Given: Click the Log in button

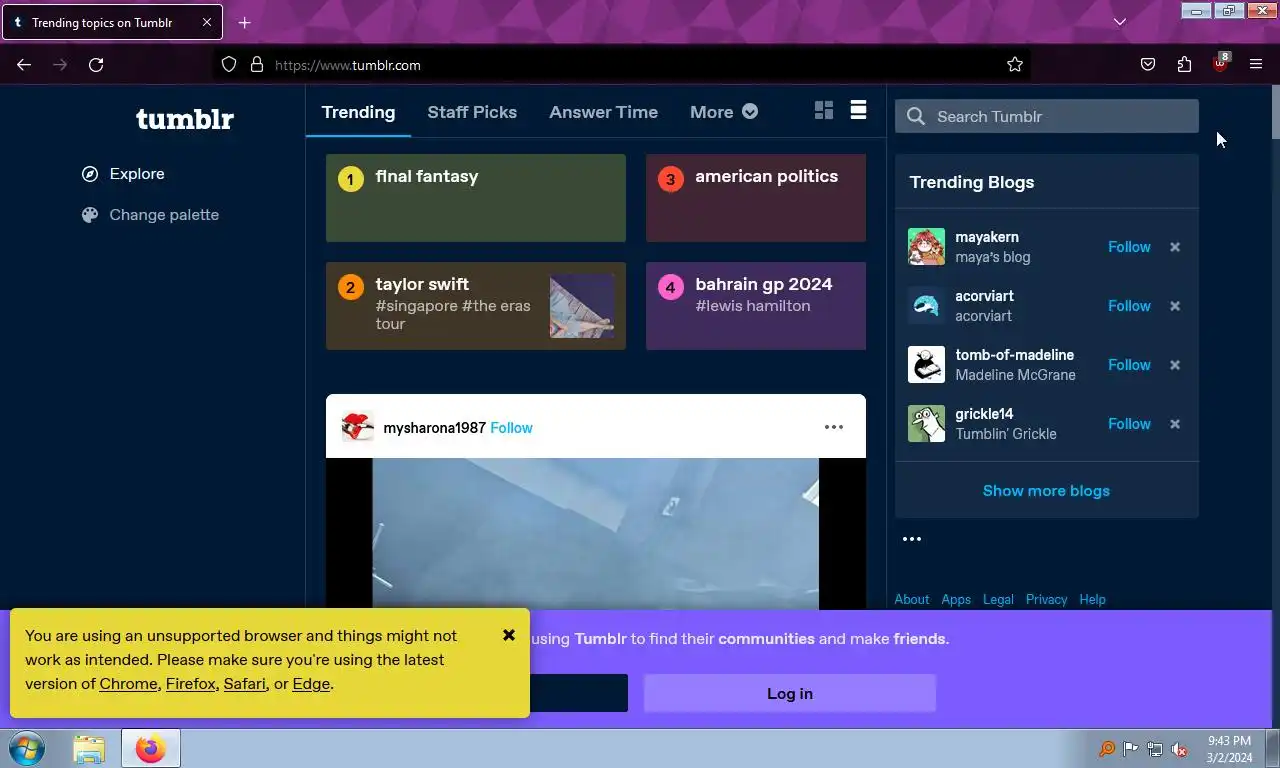Looking at the screenshot, I should click(x=790, y=693).
